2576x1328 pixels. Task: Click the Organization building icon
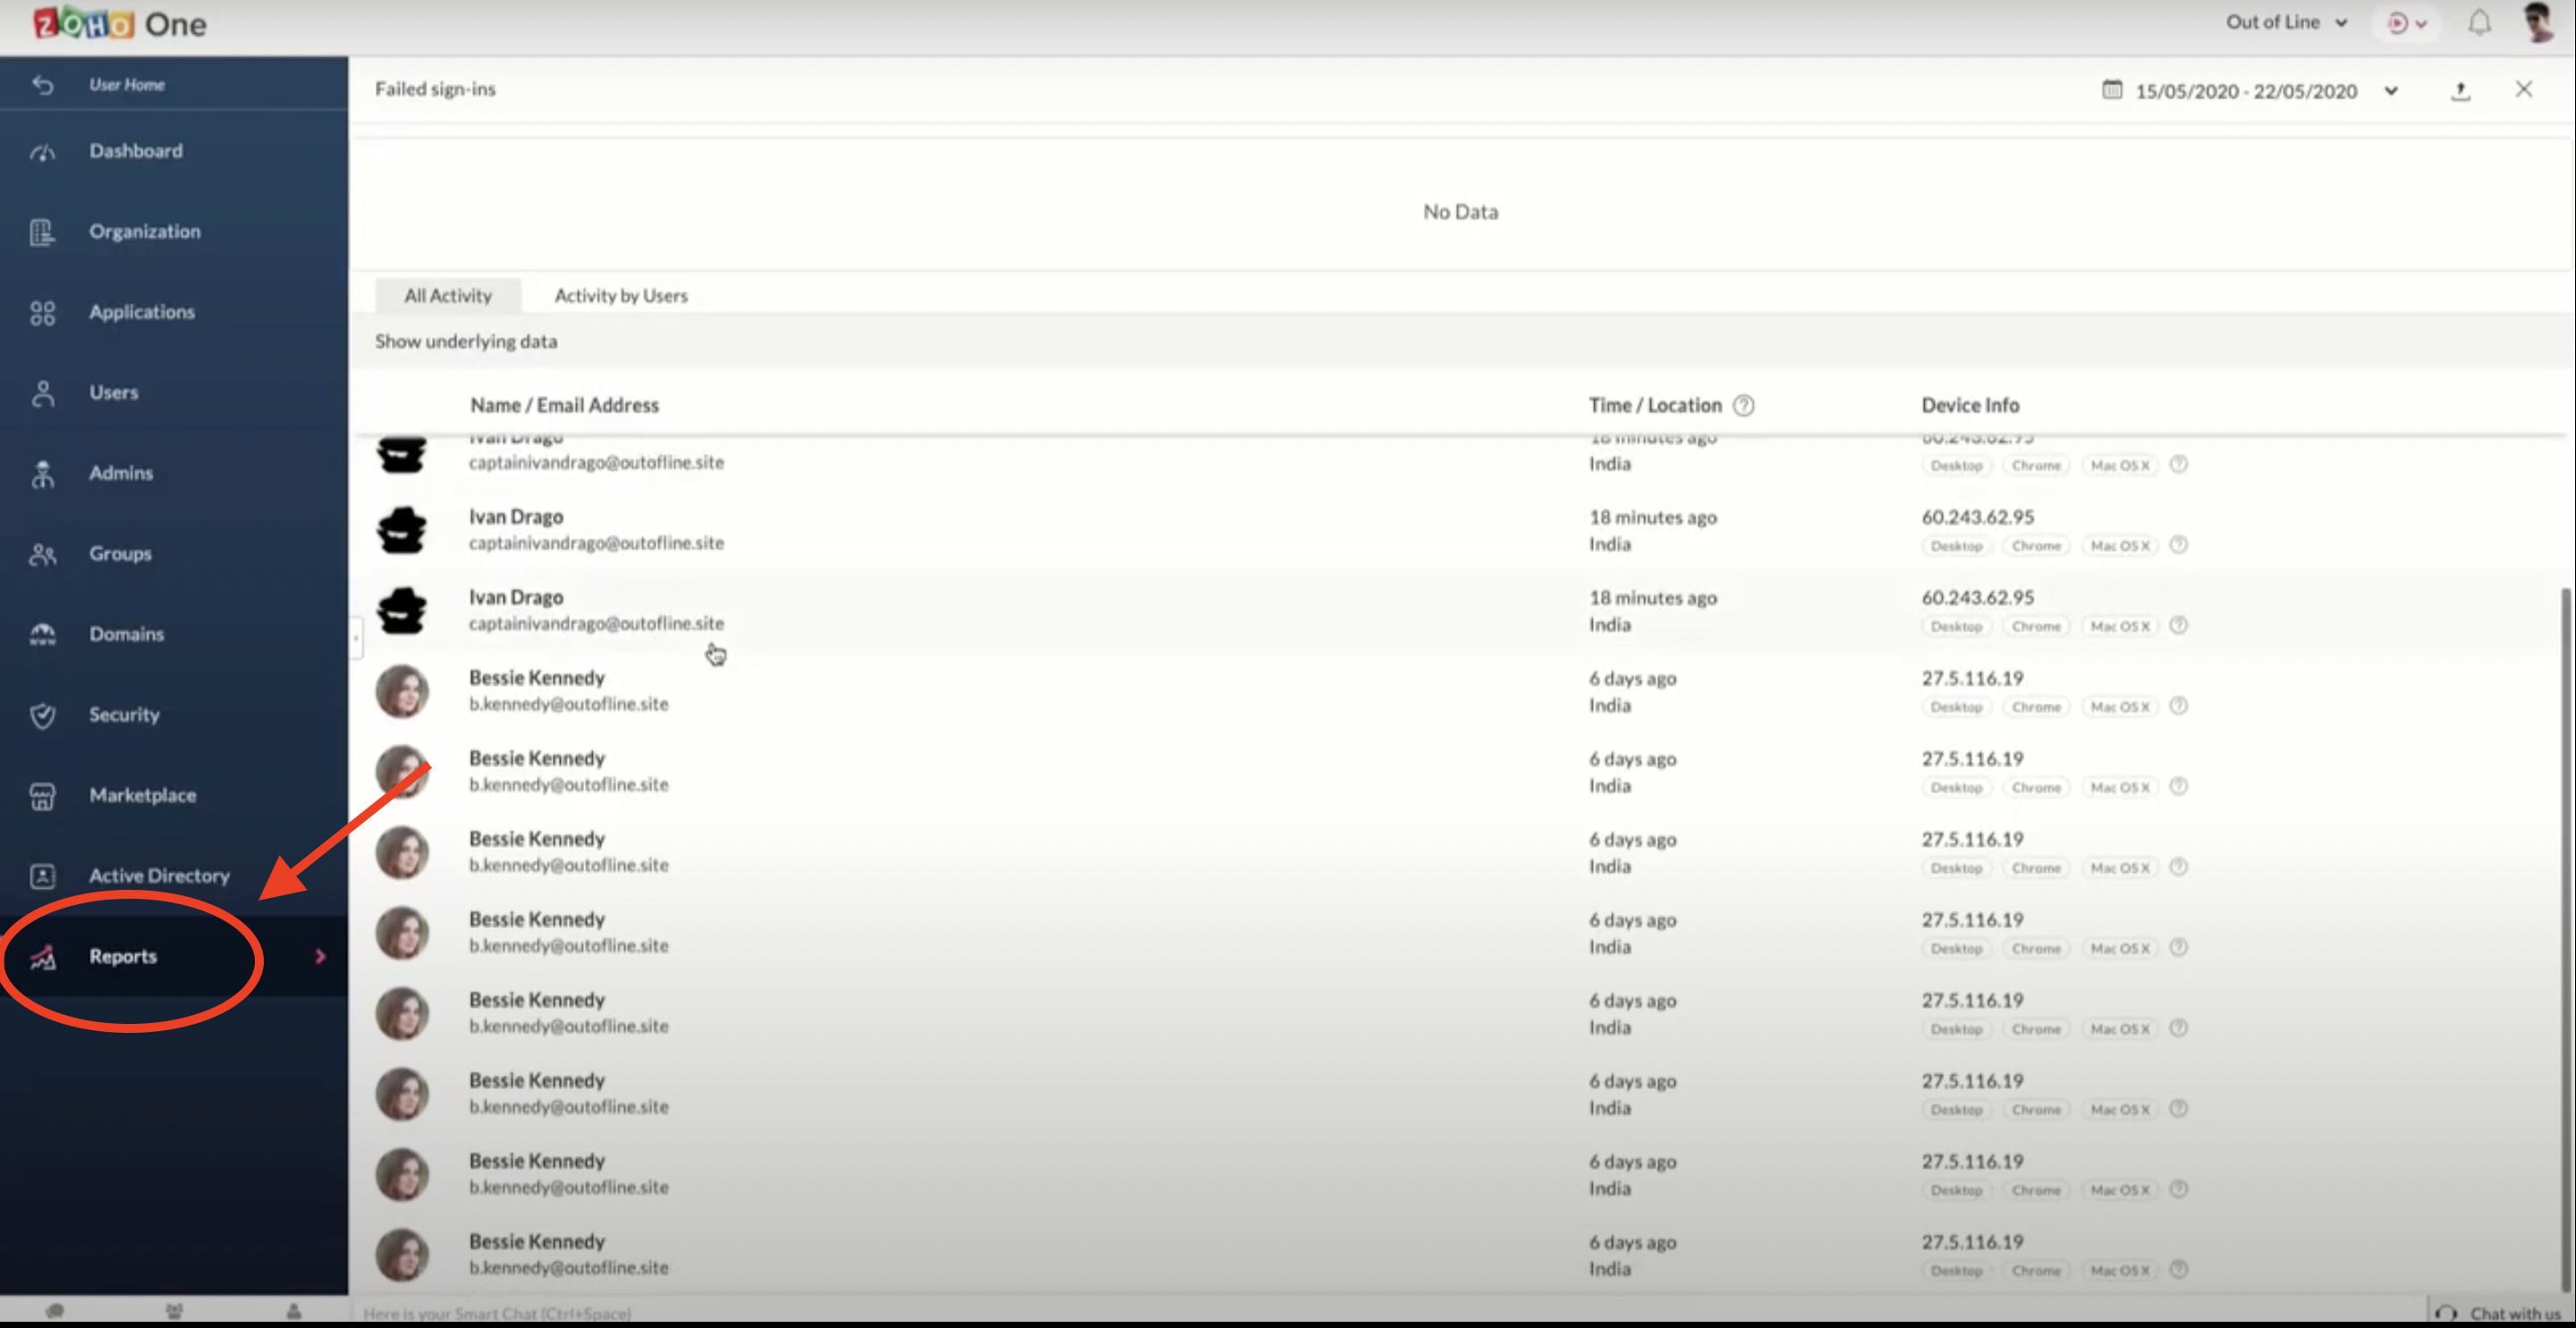(42, 232)
